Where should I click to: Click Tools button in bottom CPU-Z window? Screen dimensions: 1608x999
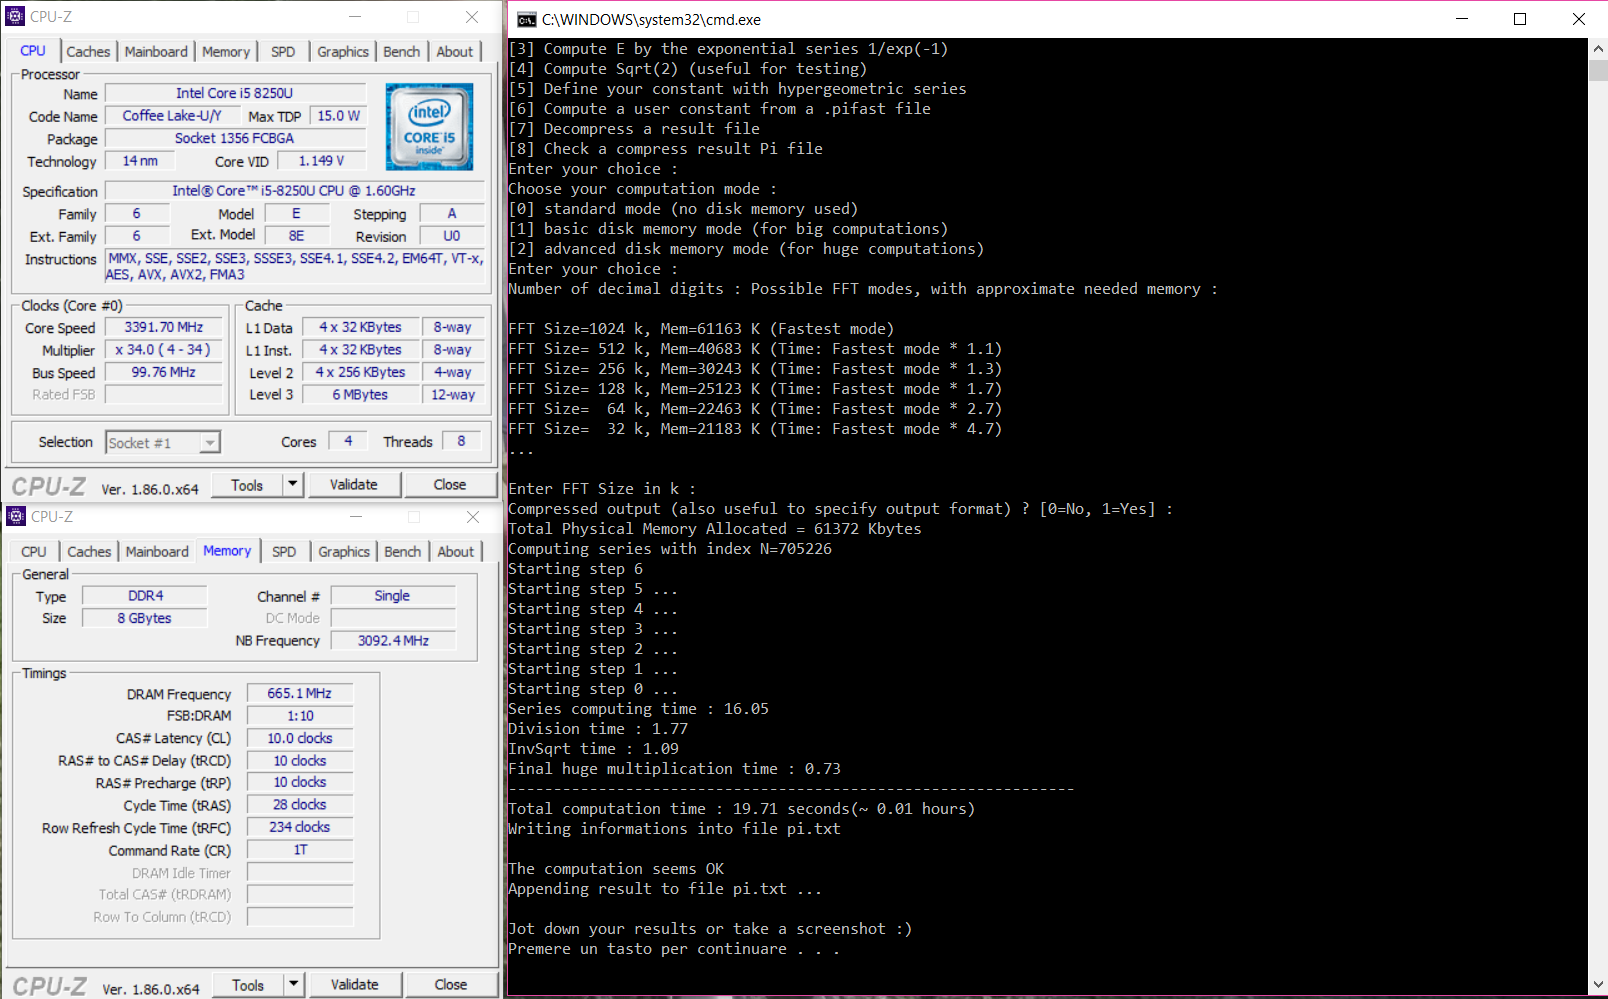click(x=248, y=985)
